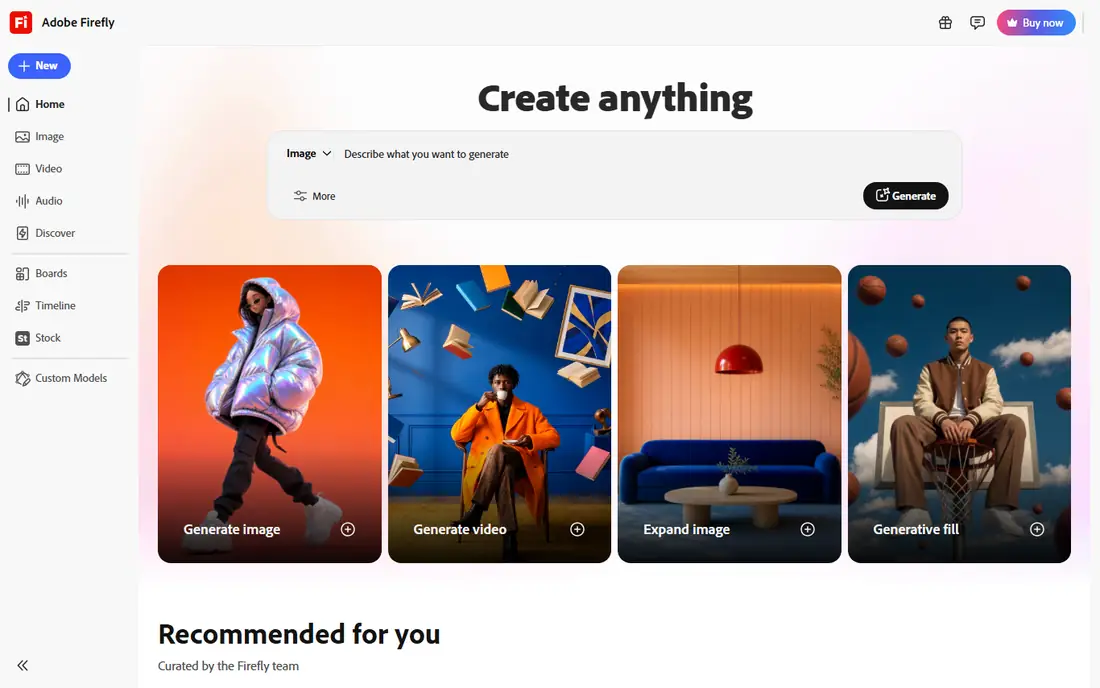Click plus icon on Generate image card
The height and width of the screenshot is (688, 1100).
click(348, 530)
